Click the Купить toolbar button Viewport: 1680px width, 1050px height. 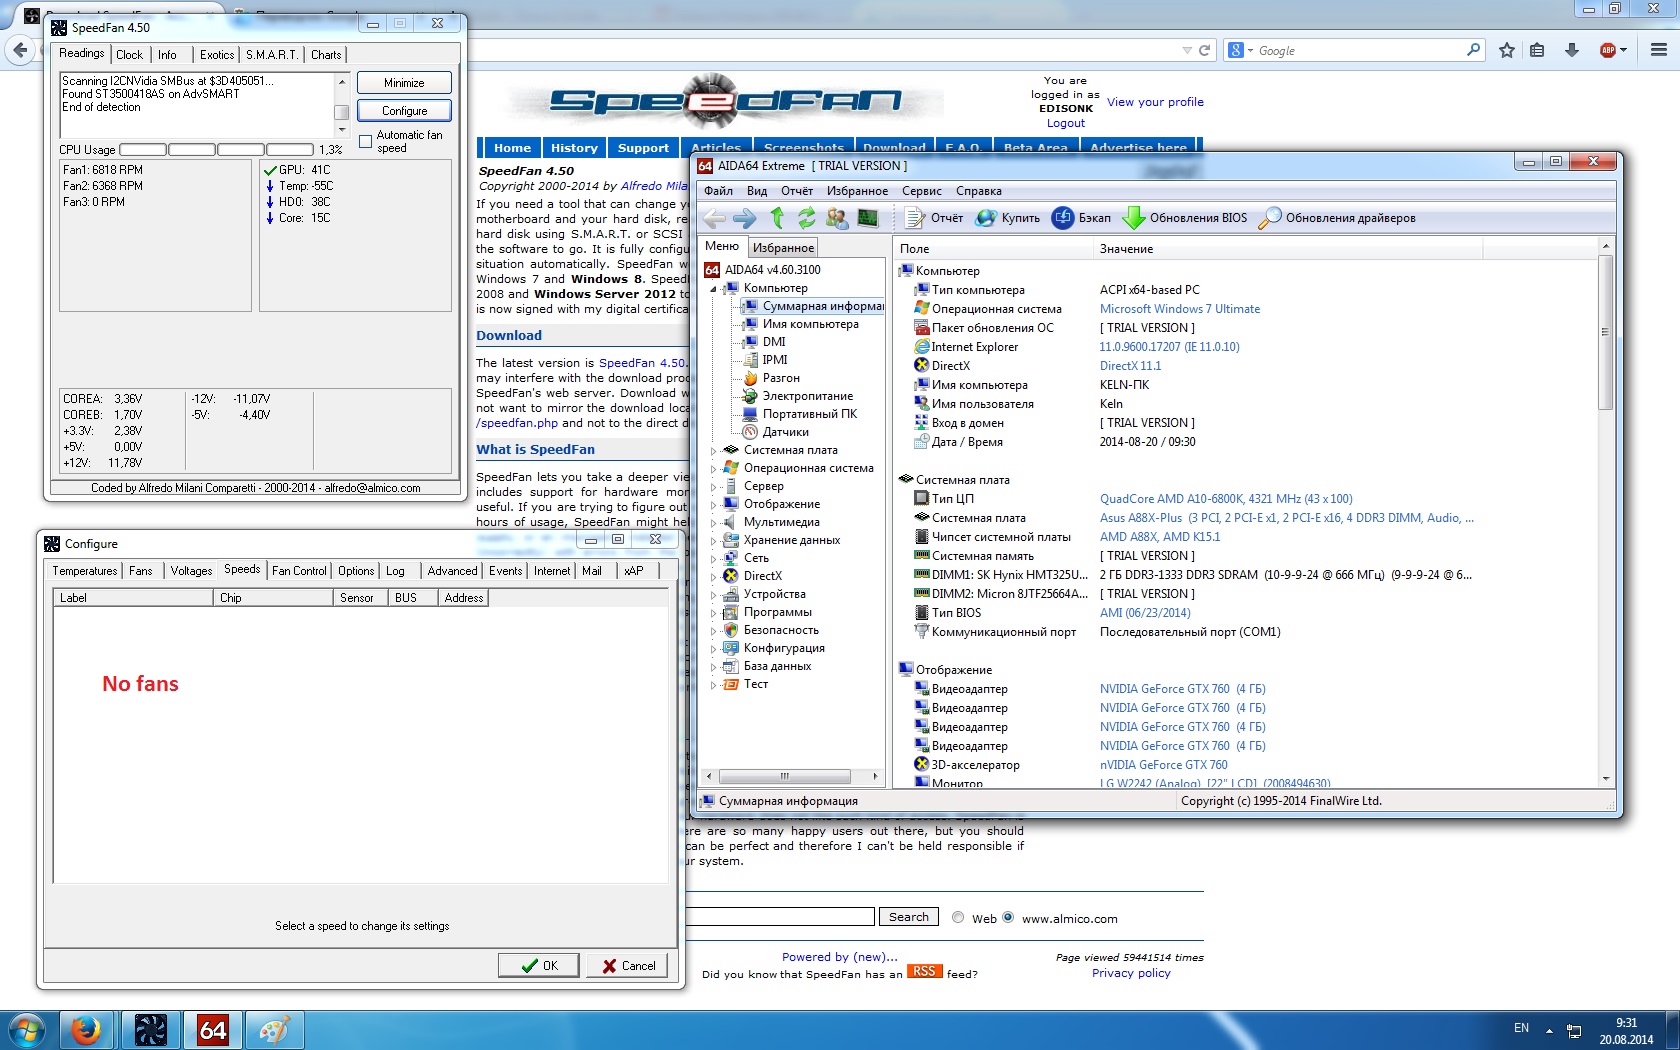click(x=1008, y=218)
